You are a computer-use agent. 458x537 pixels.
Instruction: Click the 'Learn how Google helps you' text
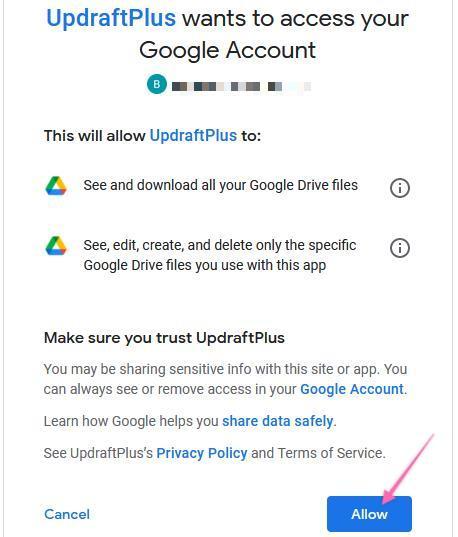[131, 421]
